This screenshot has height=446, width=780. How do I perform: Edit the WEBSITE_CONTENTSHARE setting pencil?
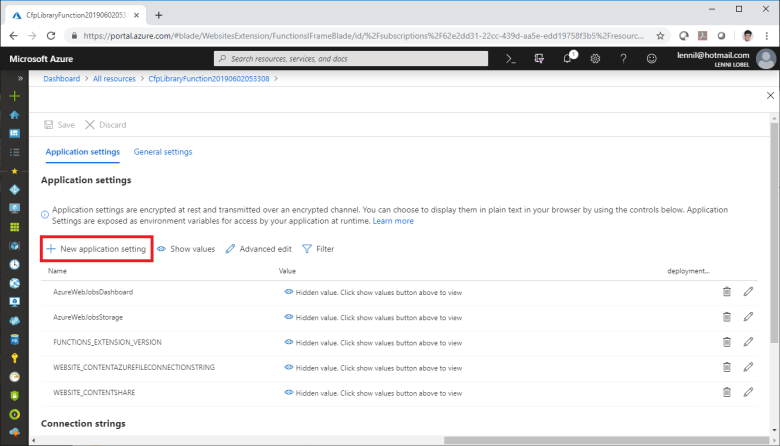point(748,392)
